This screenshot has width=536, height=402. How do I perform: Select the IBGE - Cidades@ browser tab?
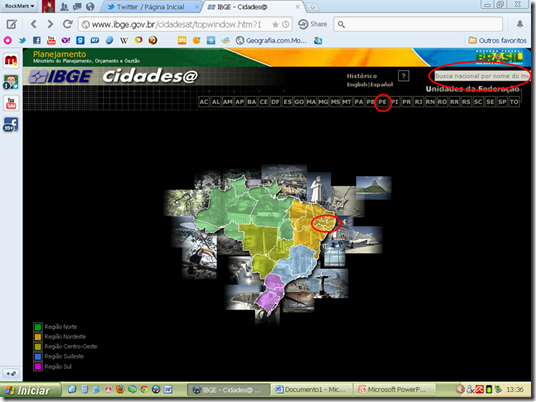pyautogui.click(x=253, y=7)
